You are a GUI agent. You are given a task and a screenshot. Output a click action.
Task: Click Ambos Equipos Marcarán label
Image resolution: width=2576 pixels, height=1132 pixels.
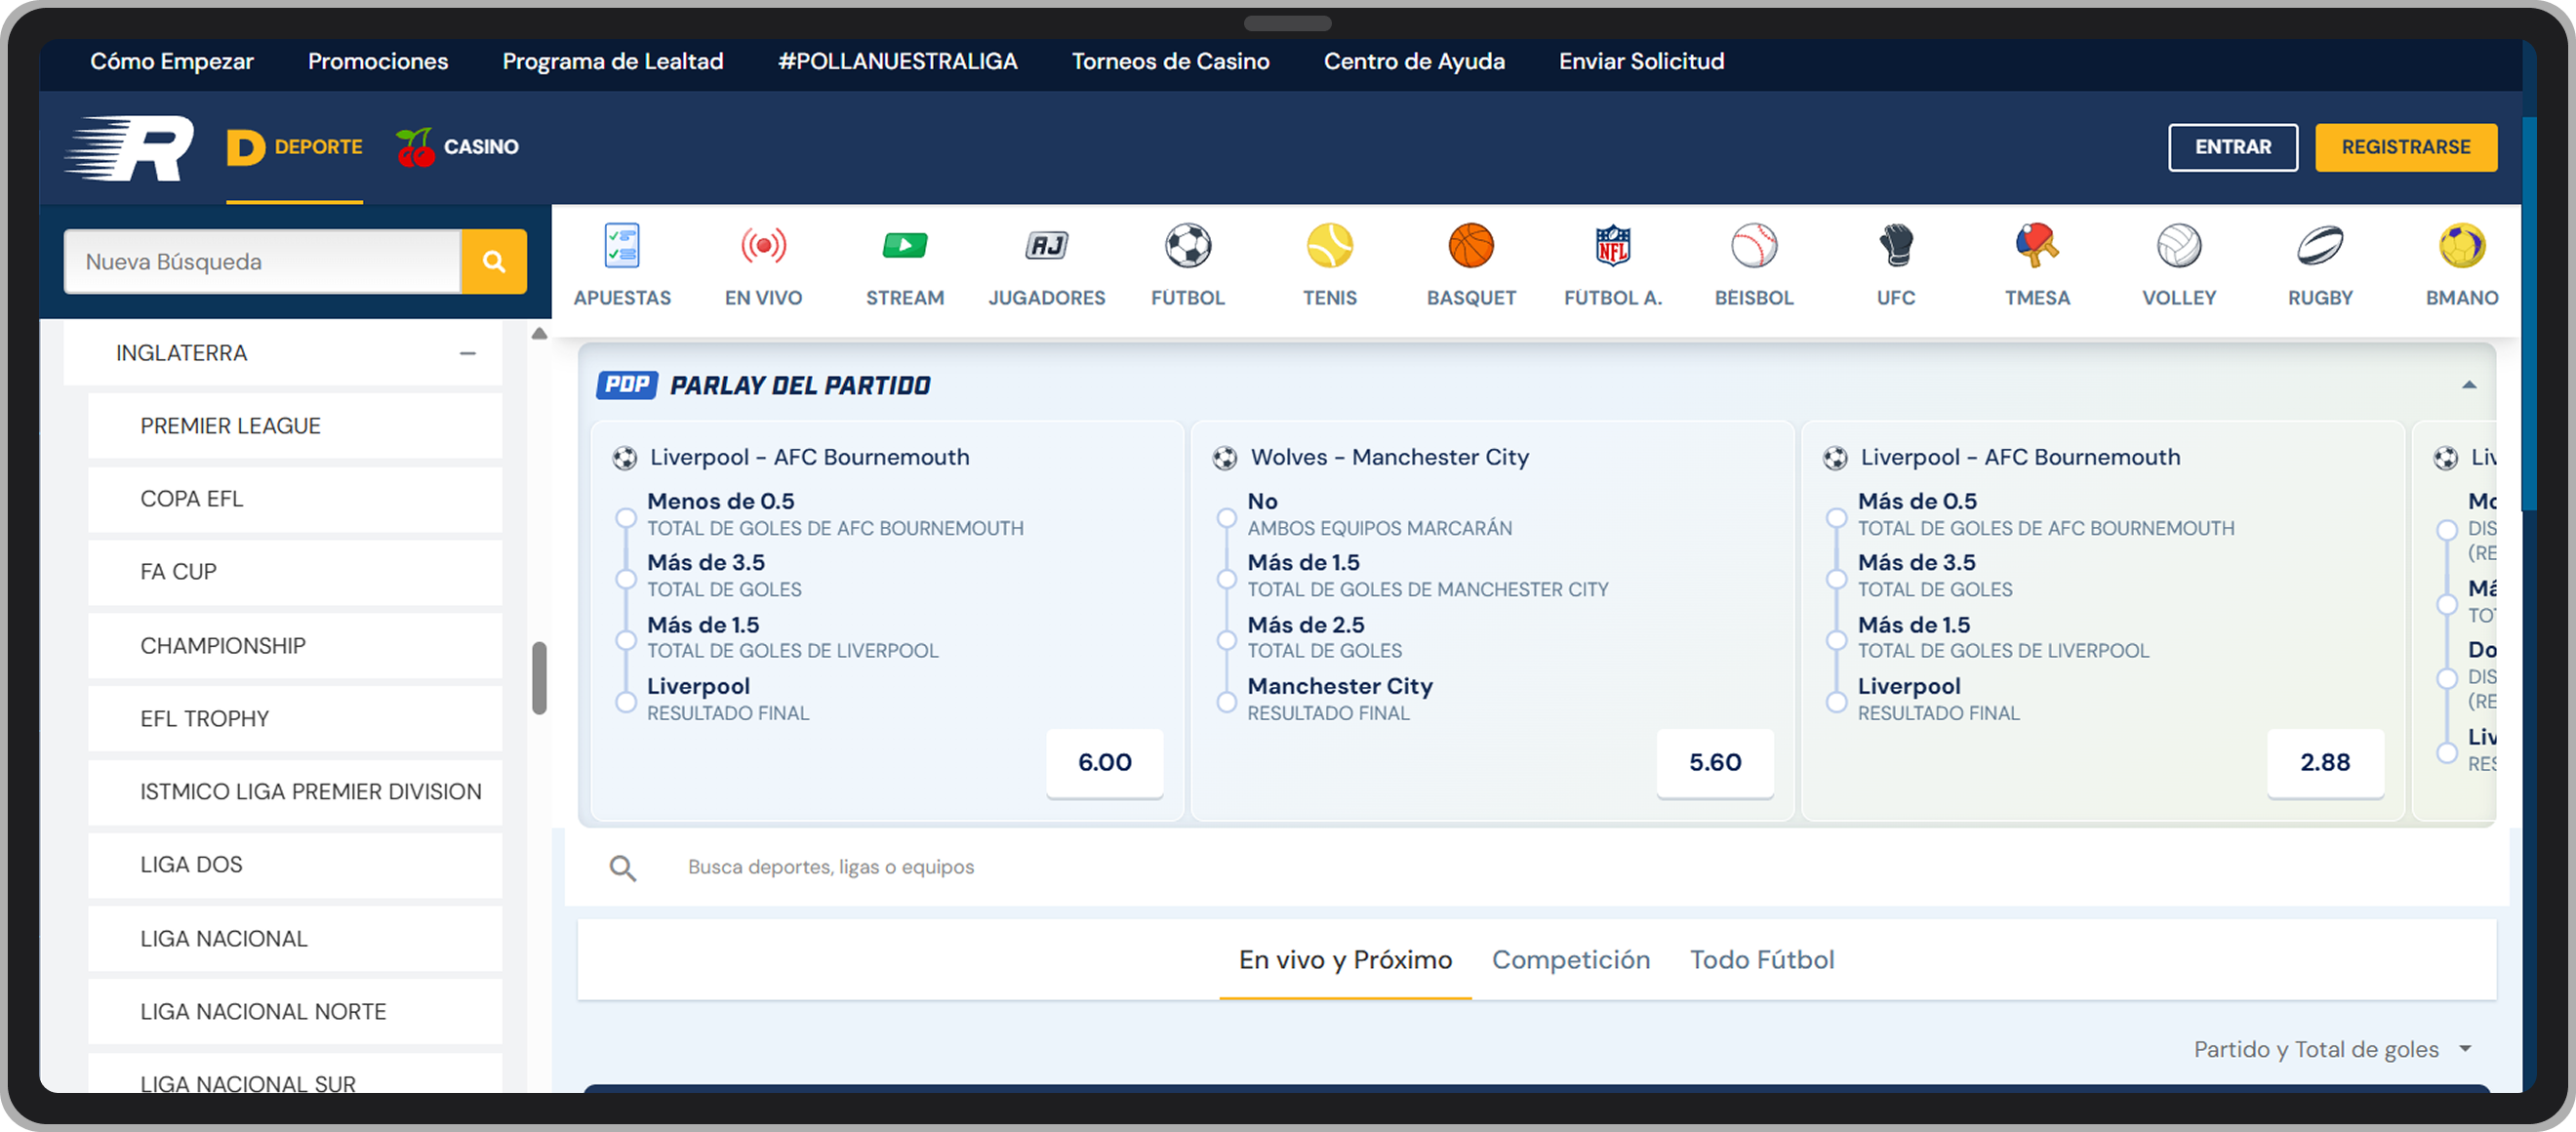tap(1379, 528)
